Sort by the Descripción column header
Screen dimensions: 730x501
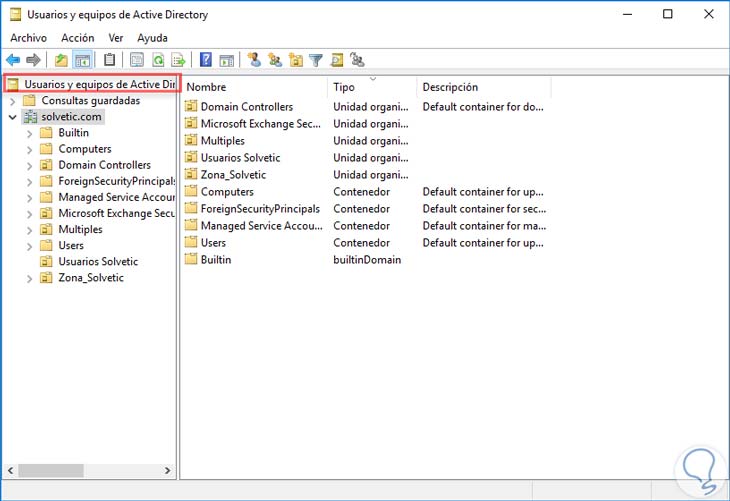[x=484, y=87]
